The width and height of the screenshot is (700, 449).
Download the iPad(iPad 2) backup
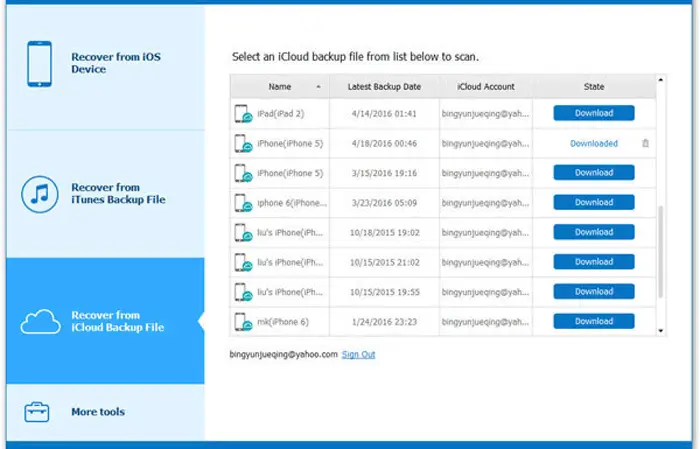[594, 113]
